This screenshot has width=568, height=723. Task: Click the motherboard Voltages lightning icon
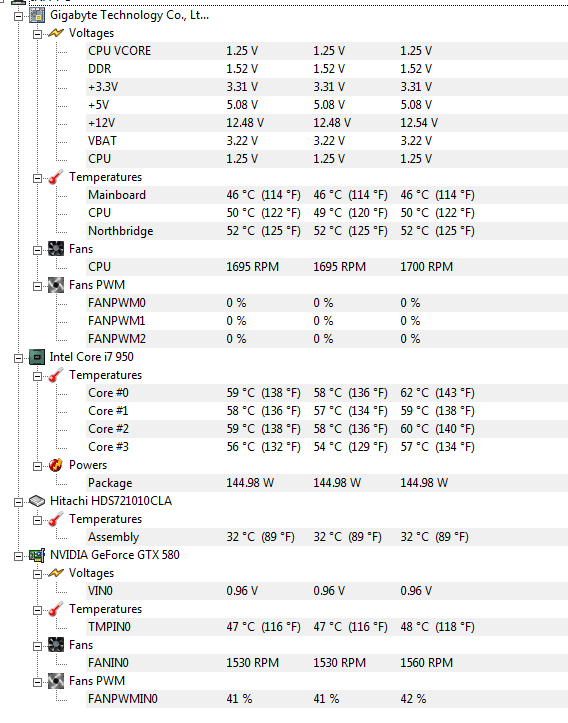click(56, 33)
